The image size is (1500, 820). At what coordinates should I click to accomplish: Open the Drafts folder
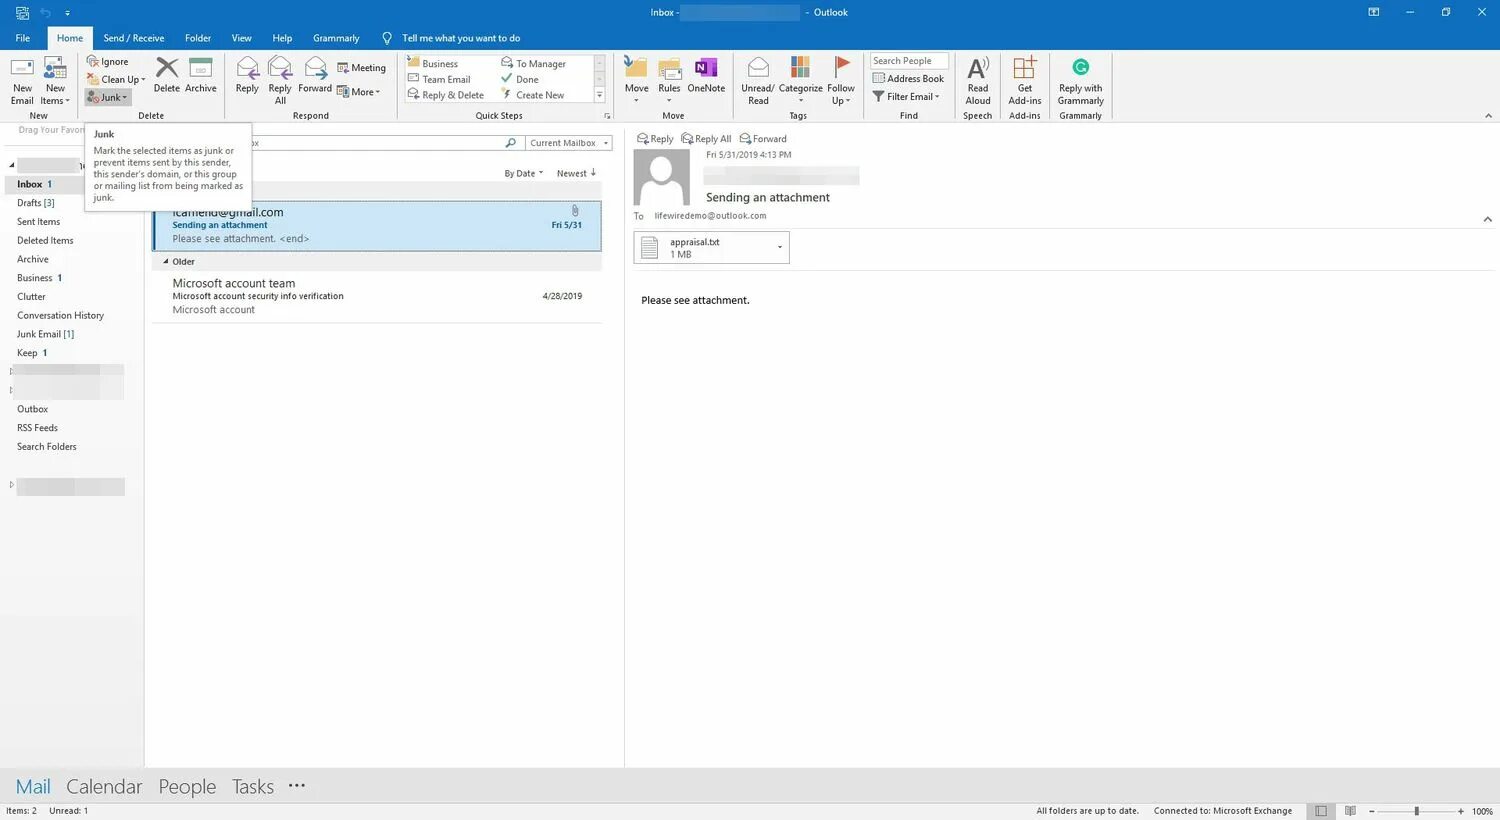36,203
